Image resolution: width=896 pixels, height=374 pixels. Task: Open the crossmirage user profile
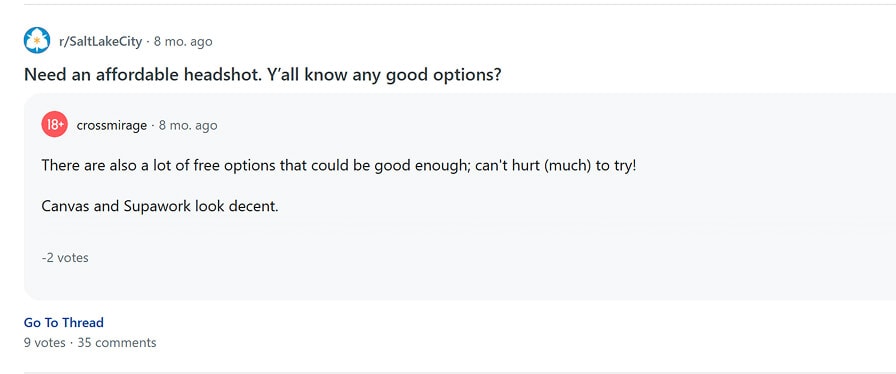[111, 125]
